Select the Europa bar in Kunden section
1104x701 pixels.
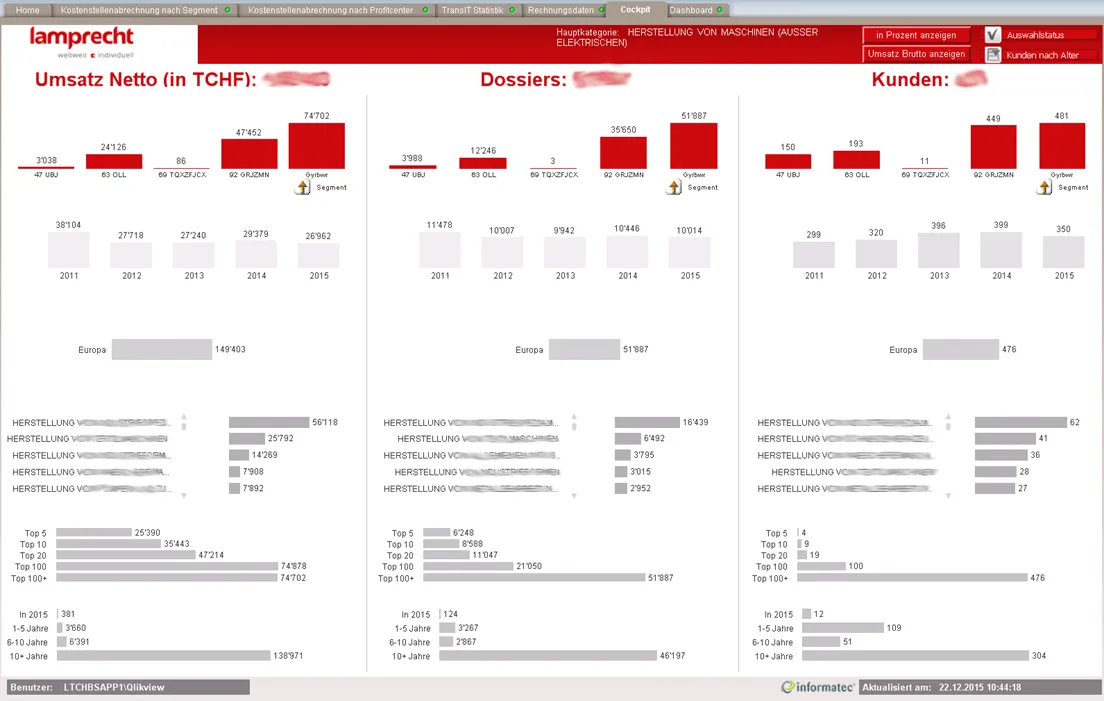point(960,349)
